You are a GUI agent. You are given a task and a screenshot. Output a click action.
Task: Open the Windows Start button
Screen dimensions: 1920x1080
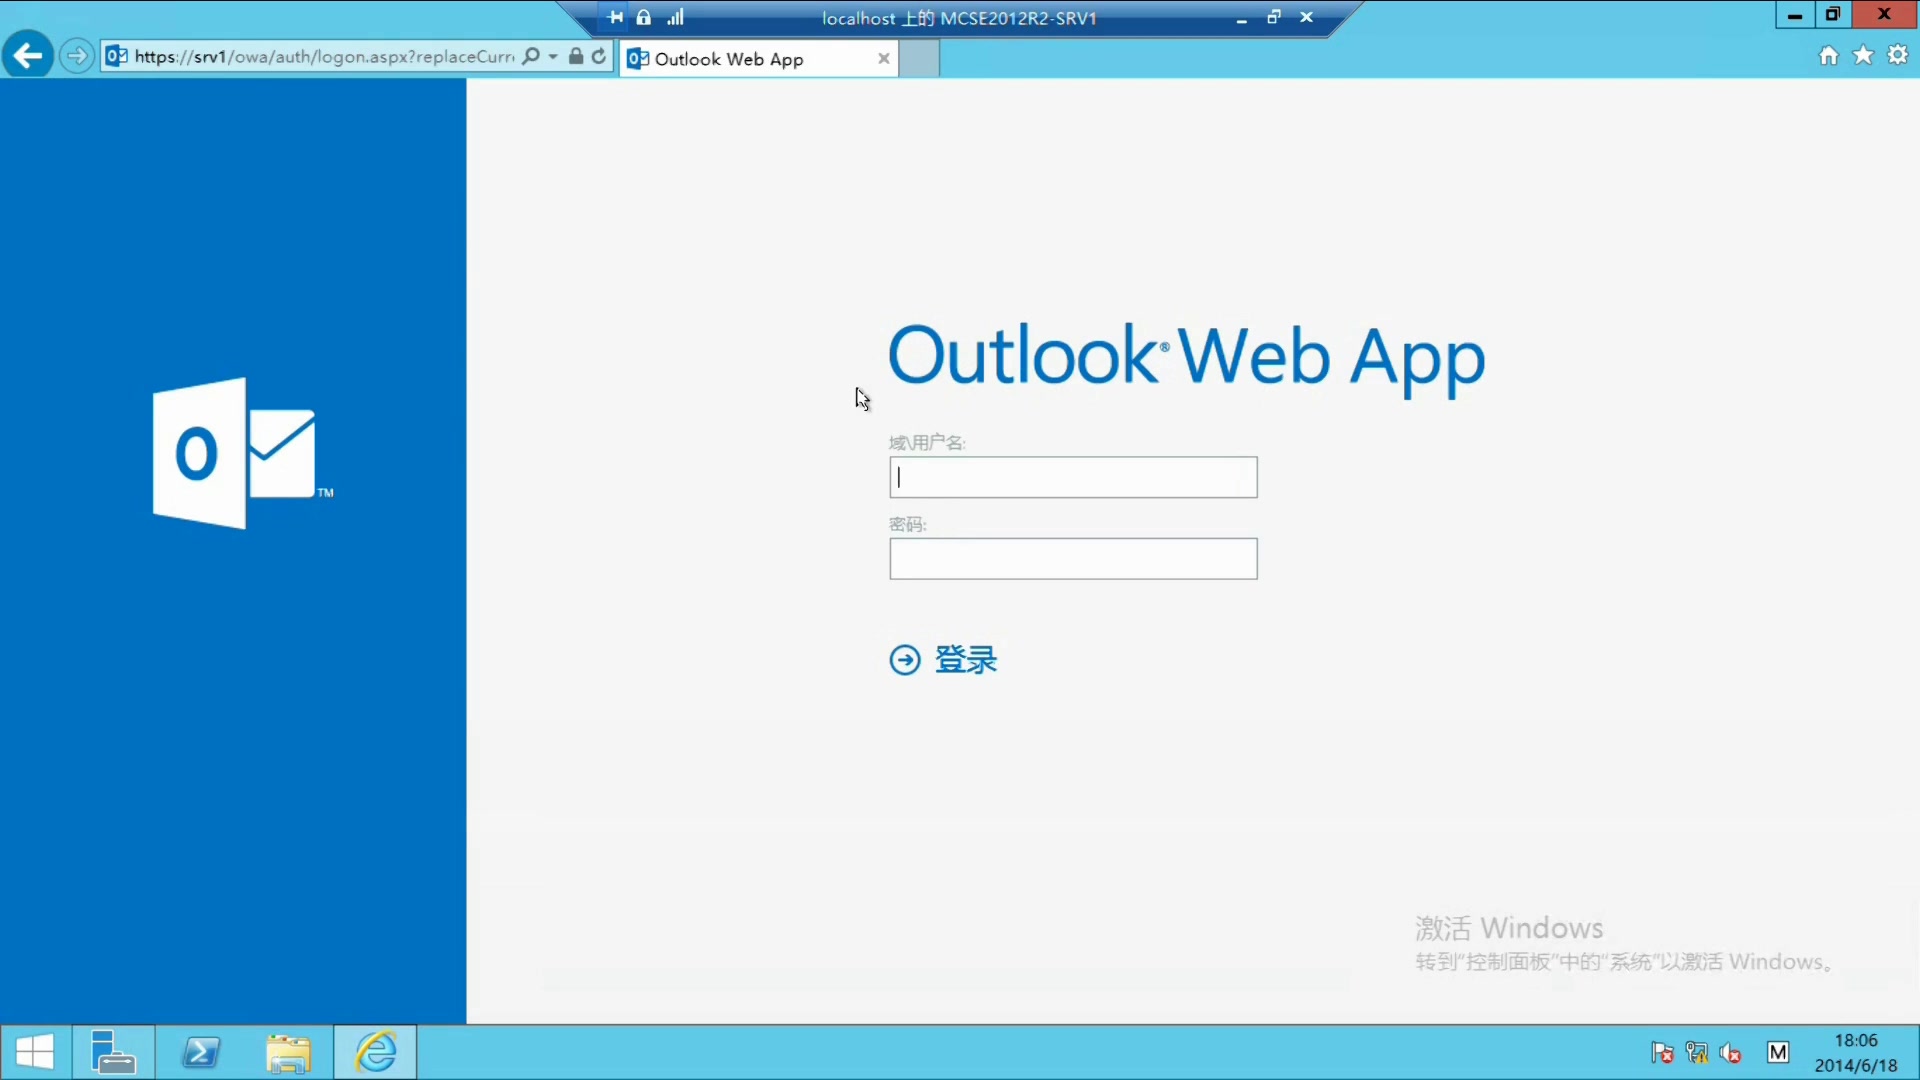(x=35, y=1052)
